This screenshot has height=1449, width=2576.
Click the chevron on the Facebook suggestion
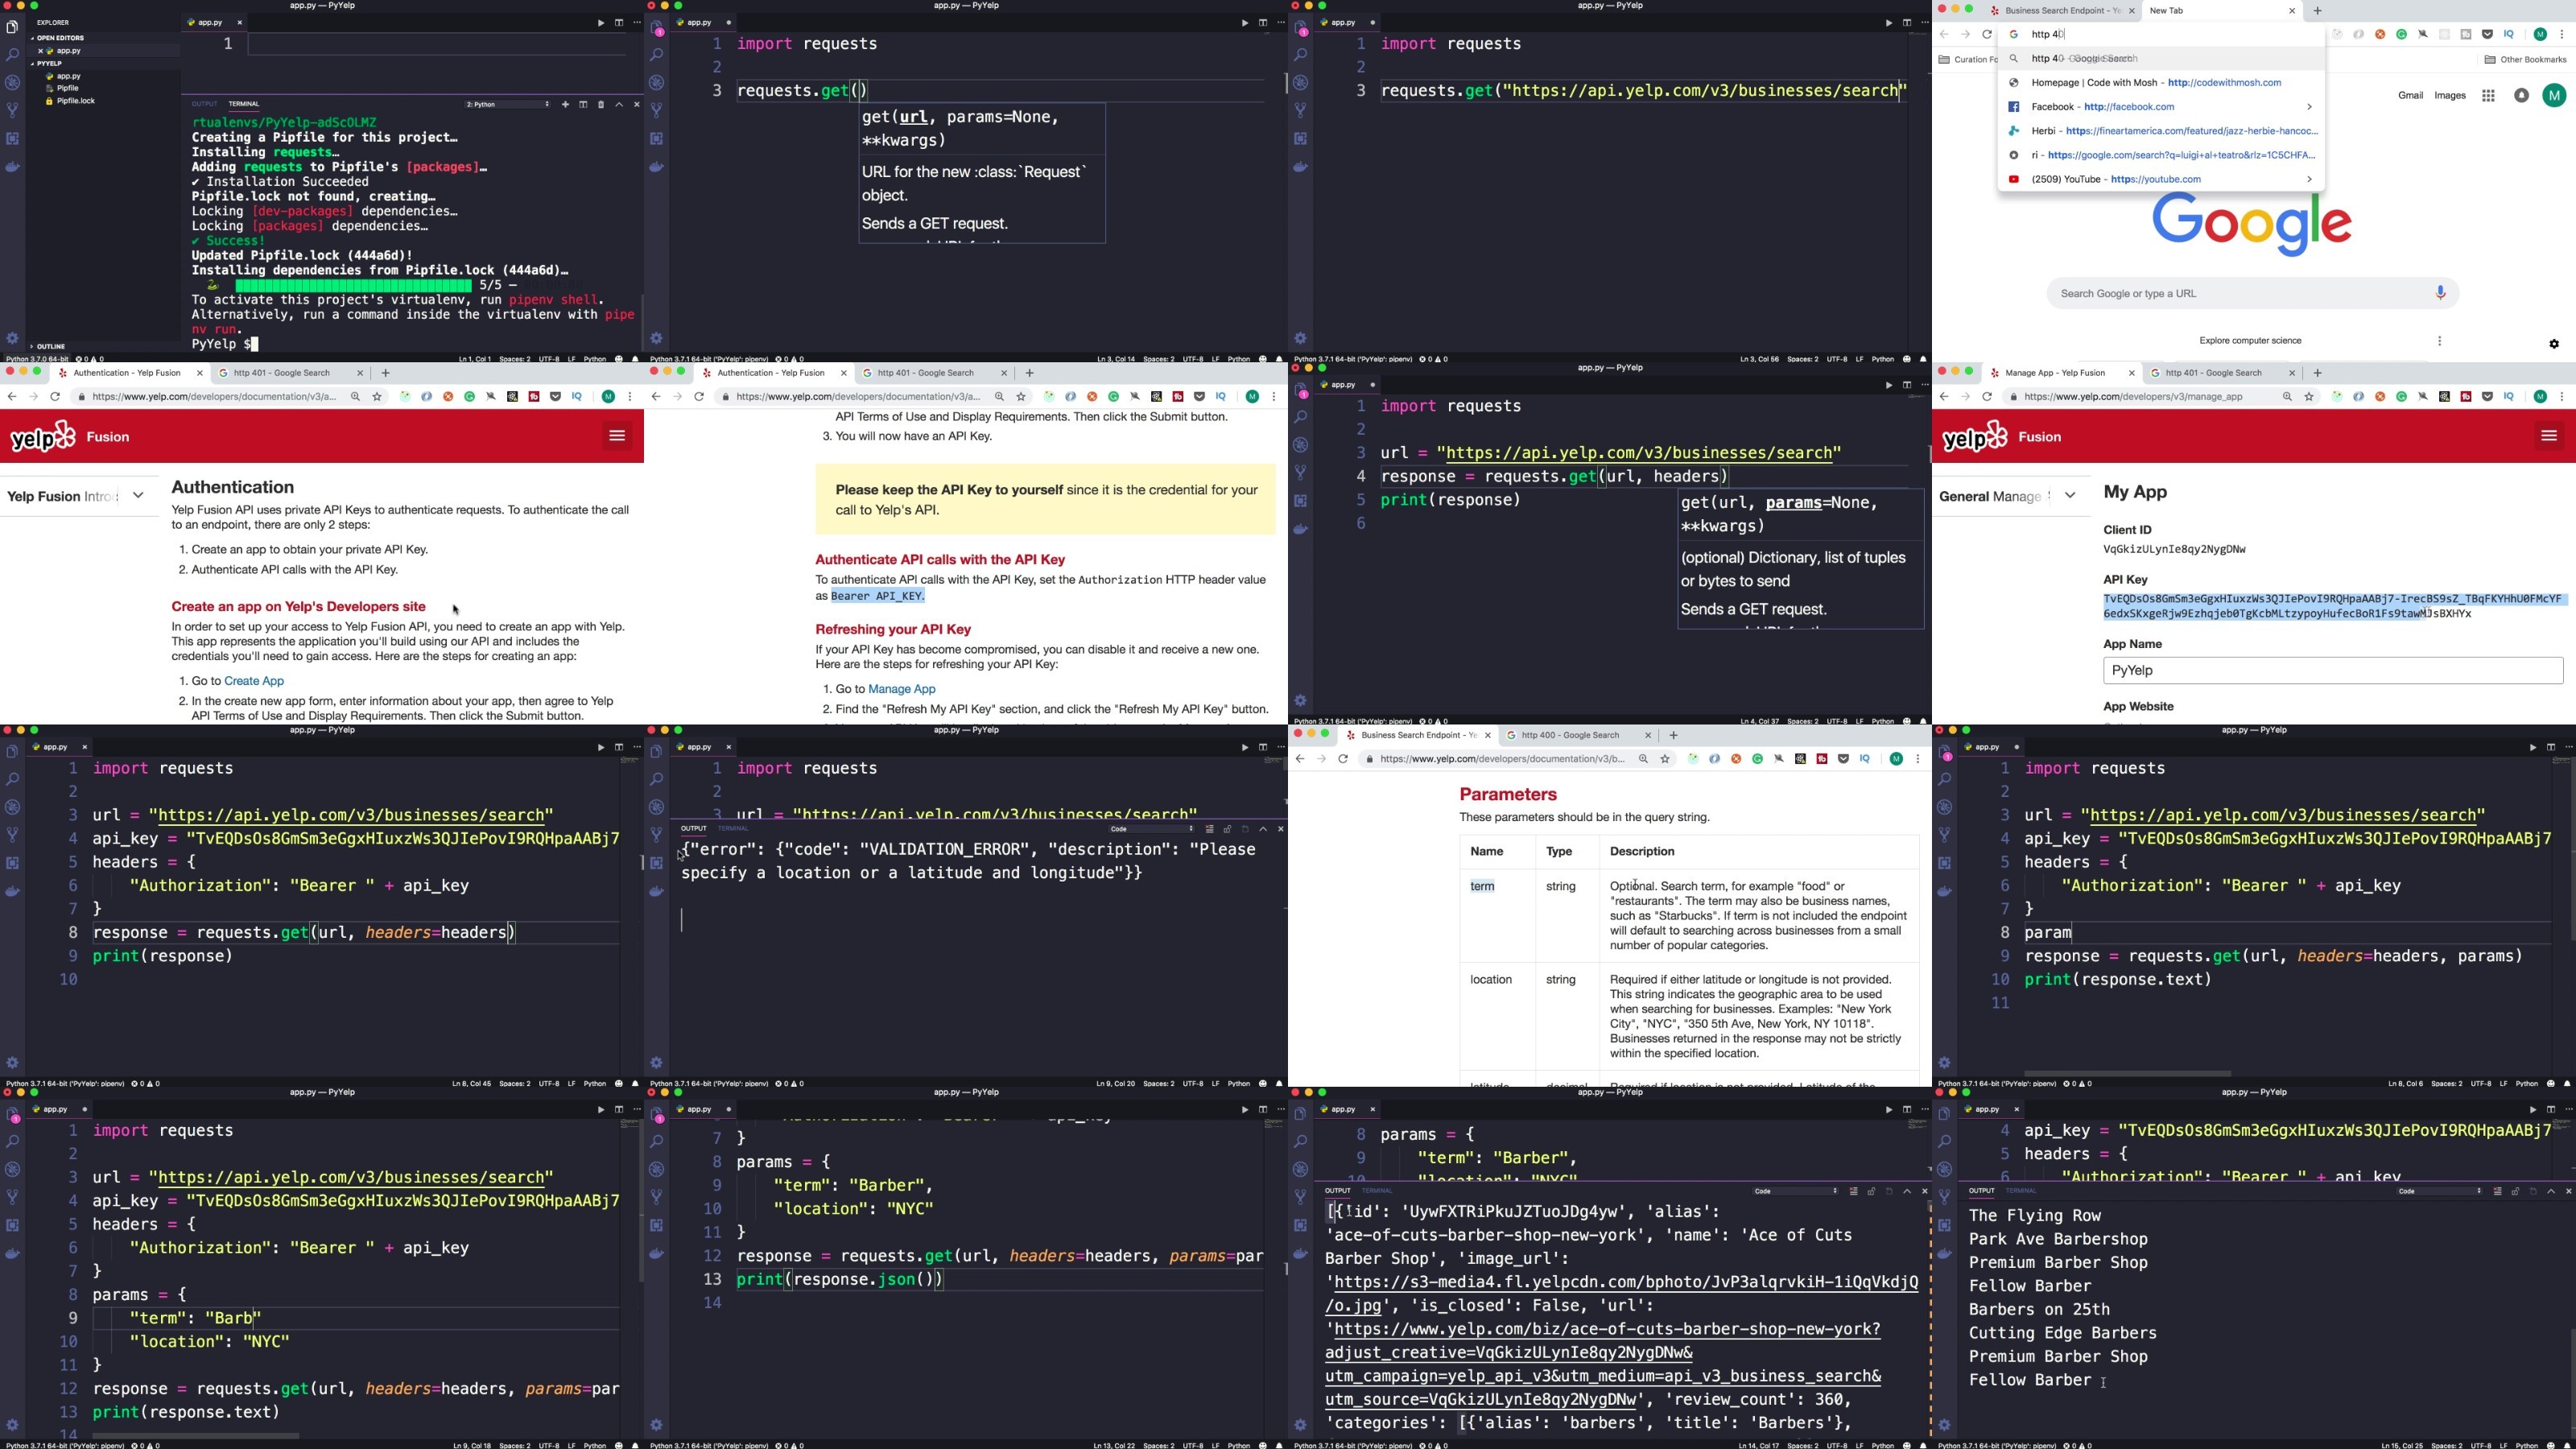click(x=2309, y=107)
